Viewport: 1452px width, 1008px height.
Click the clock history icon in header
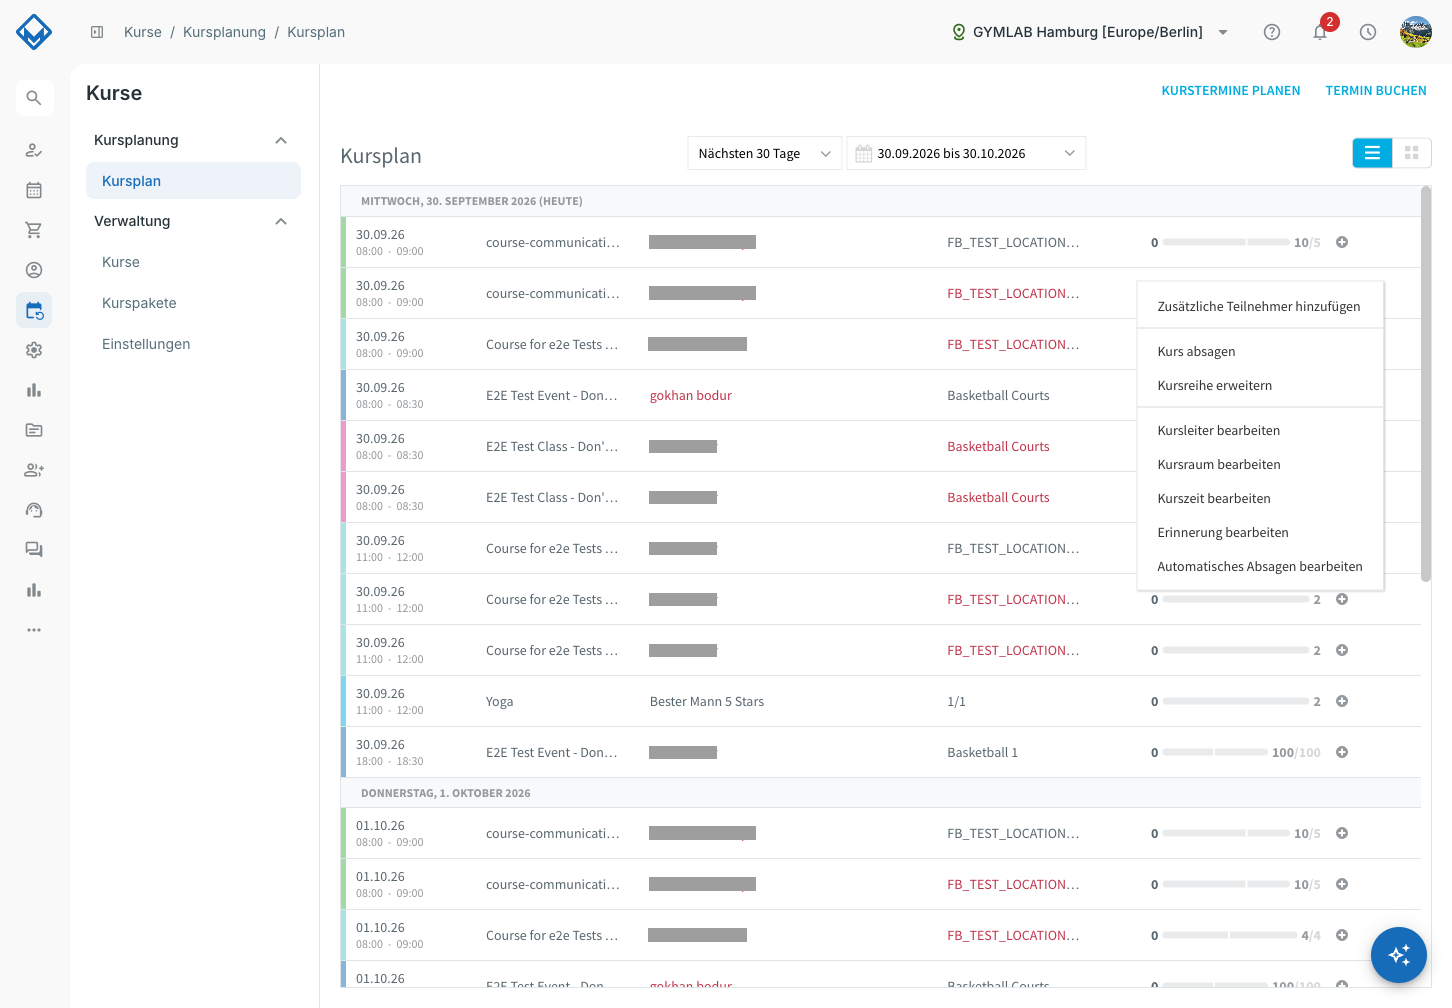[1368, 32]
